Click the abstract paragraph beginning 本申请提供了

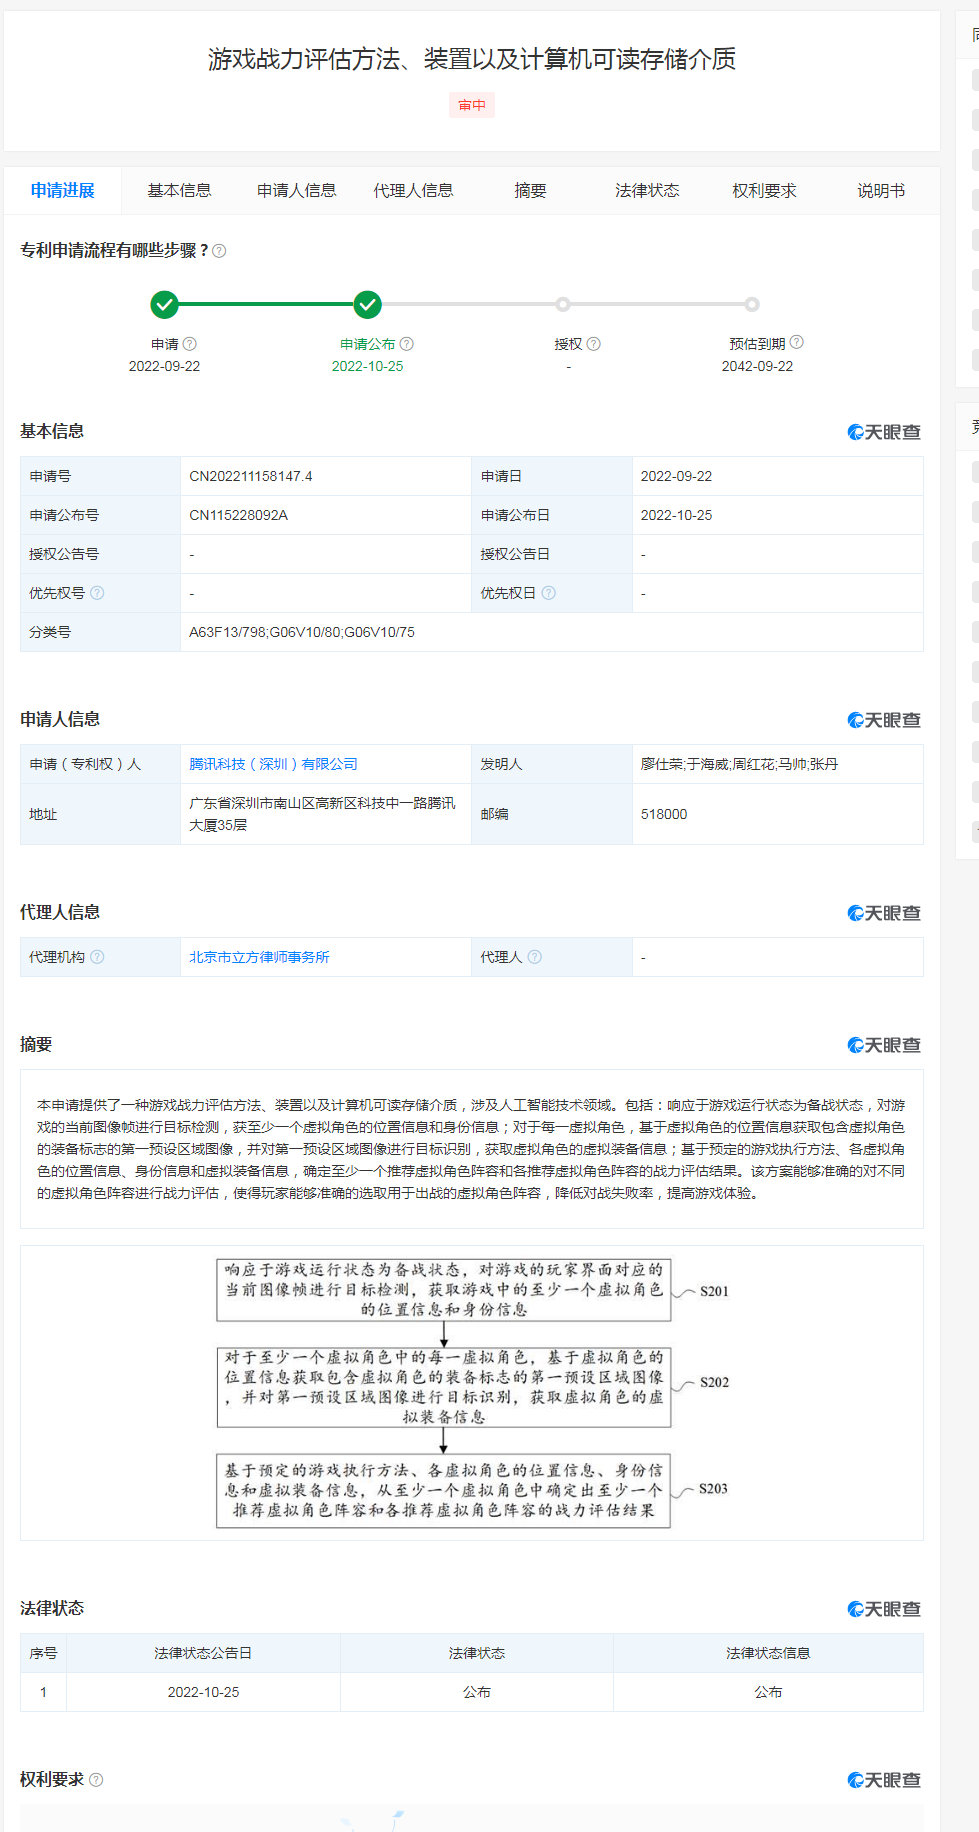(x=471, y=1149)
